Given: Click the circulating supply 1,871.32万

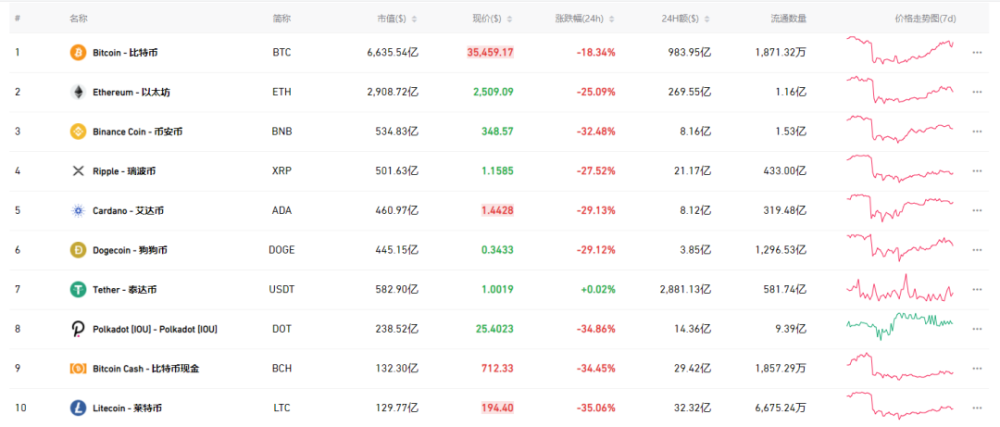Looking at the screenshot, I should coord(780,53).
